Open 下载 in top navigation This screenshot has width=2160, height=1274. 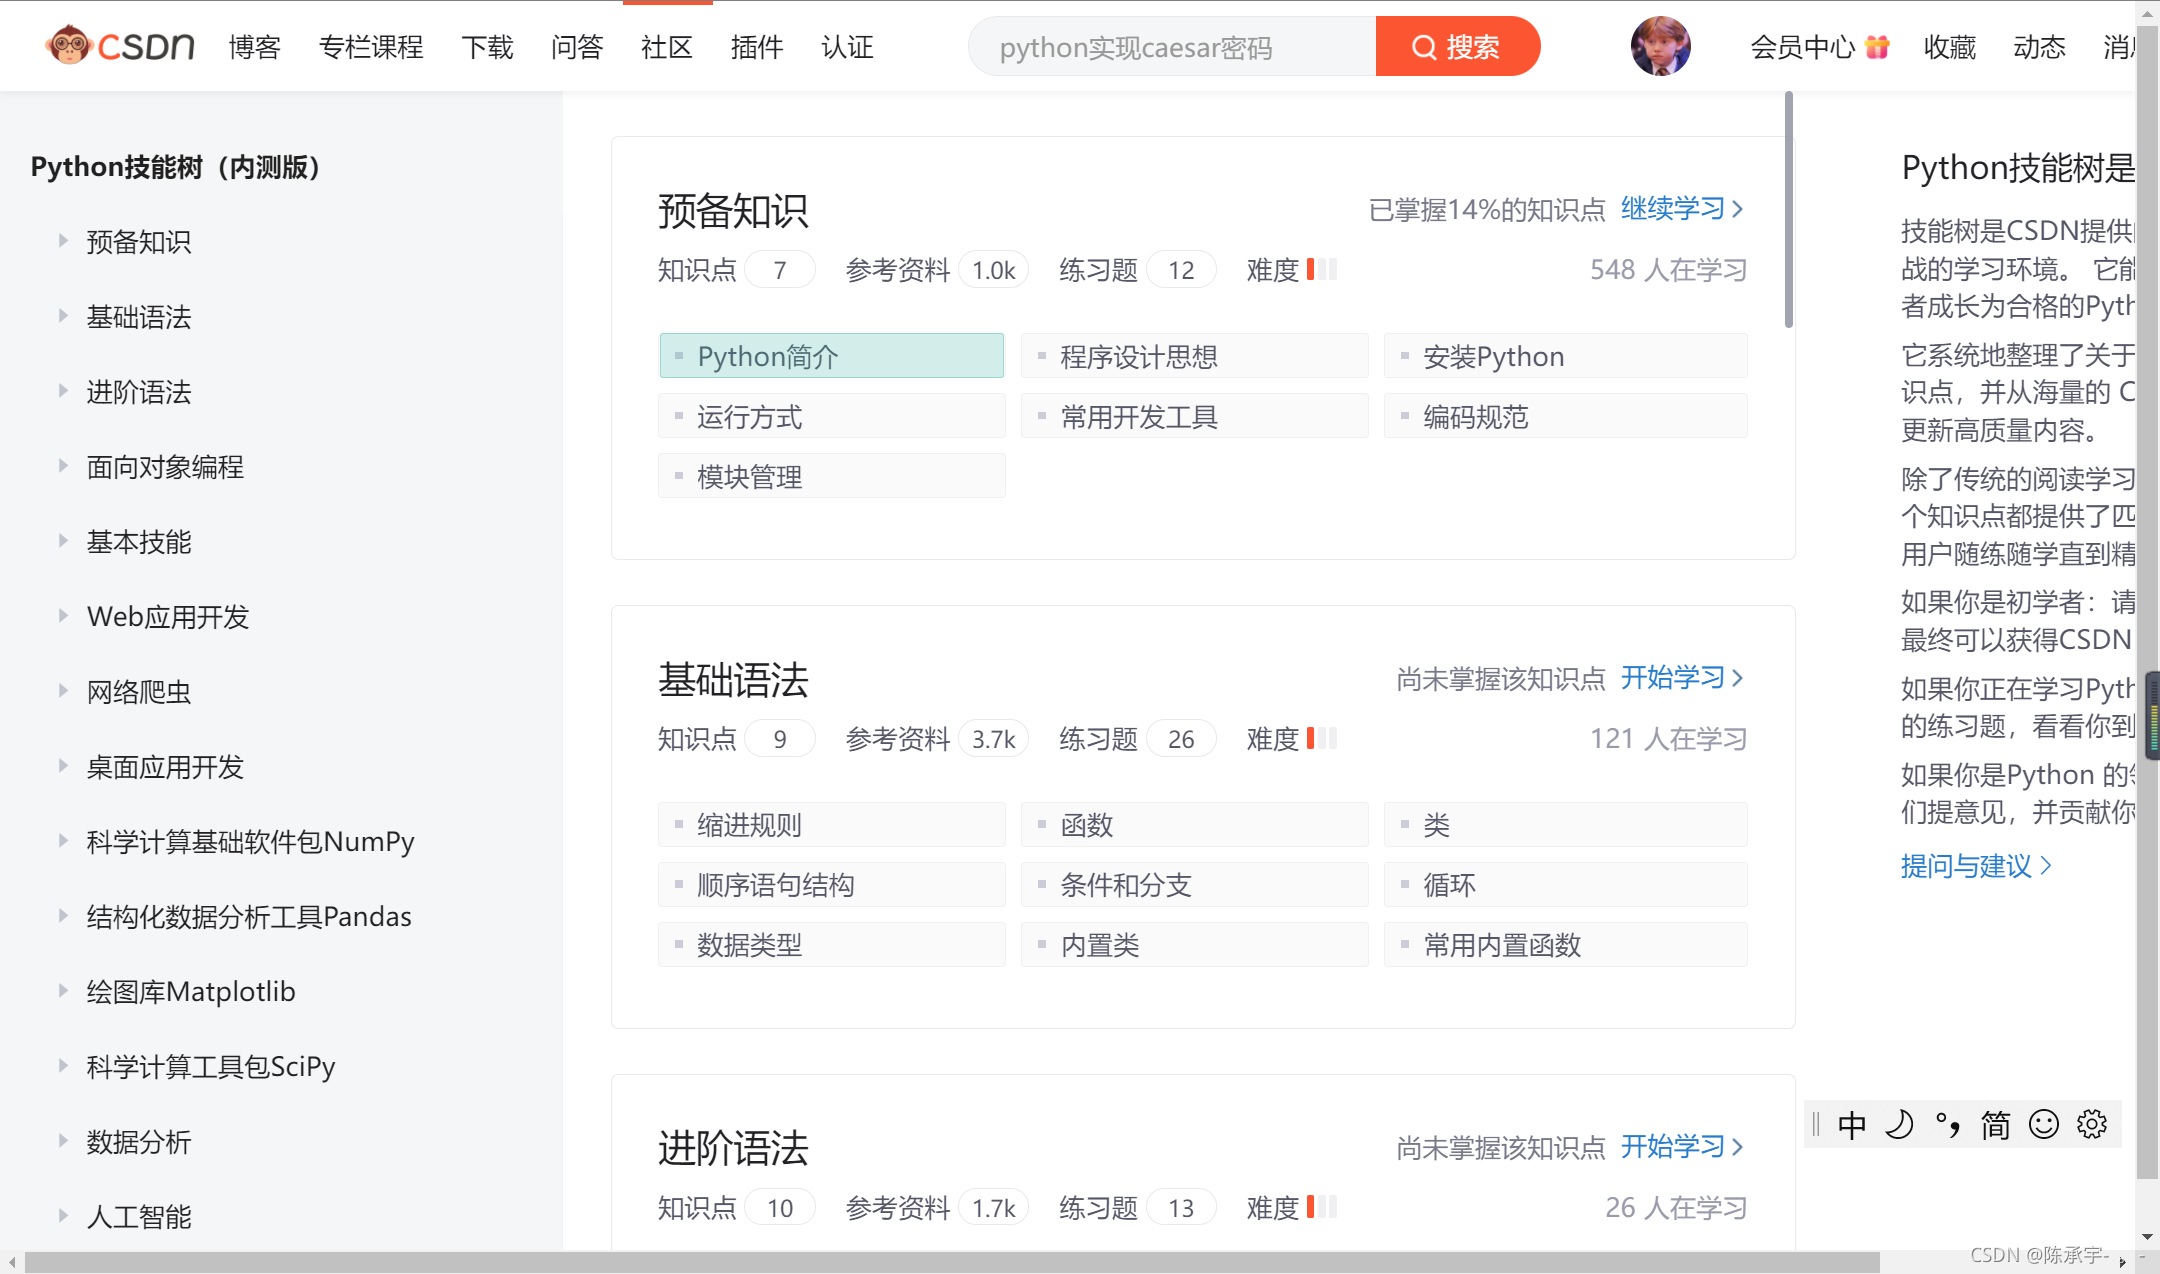[487, 47]
